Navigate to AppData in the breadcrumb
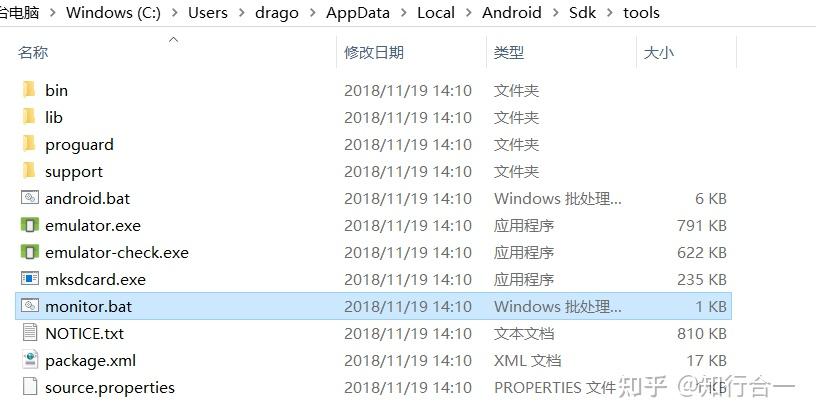Viewport: 816px width, 419px height. [358, 12]
